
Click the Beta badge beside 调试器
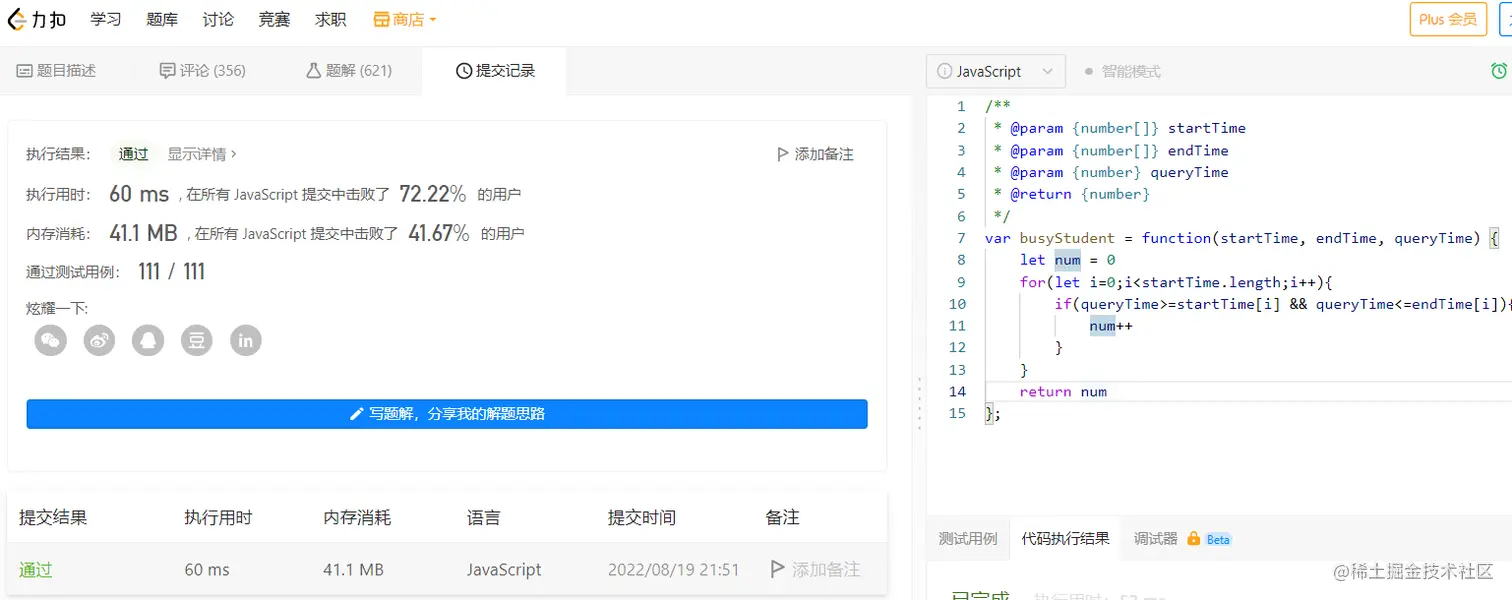click(1218, 539)
